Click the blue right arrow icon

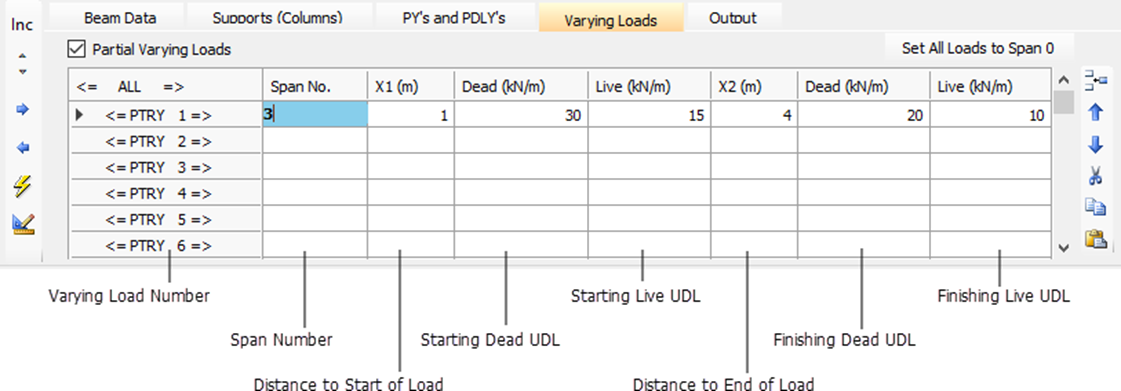22,110
